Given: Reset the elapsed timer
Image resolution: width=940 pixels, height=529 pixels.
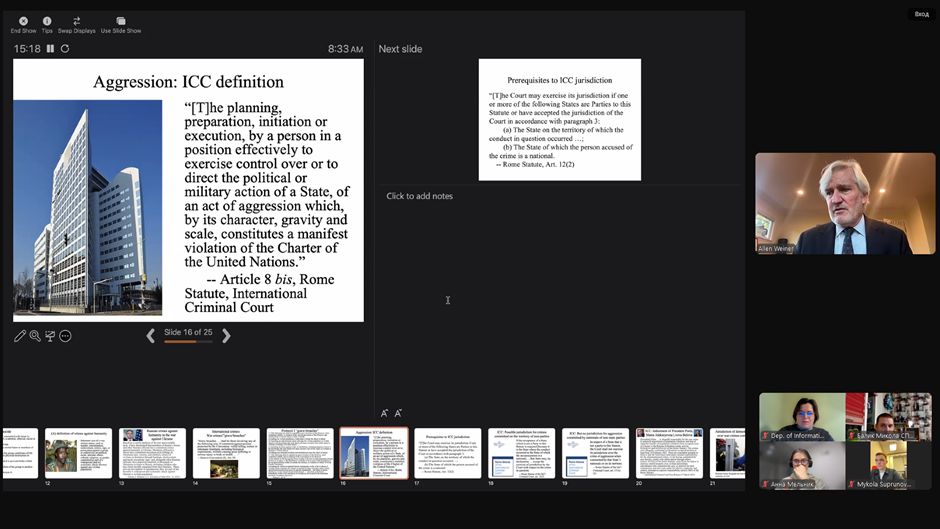Looking at the screenshot, I should (65, 48).
